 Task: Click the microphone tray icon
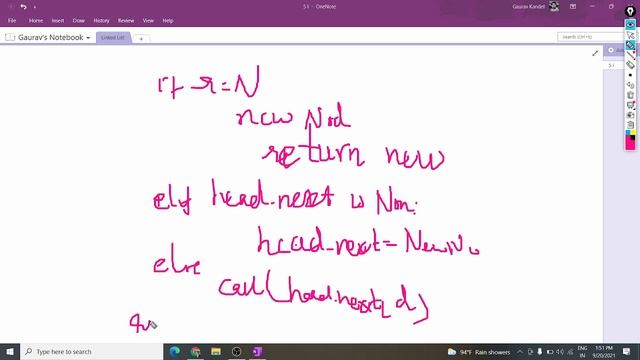point(540,352)
